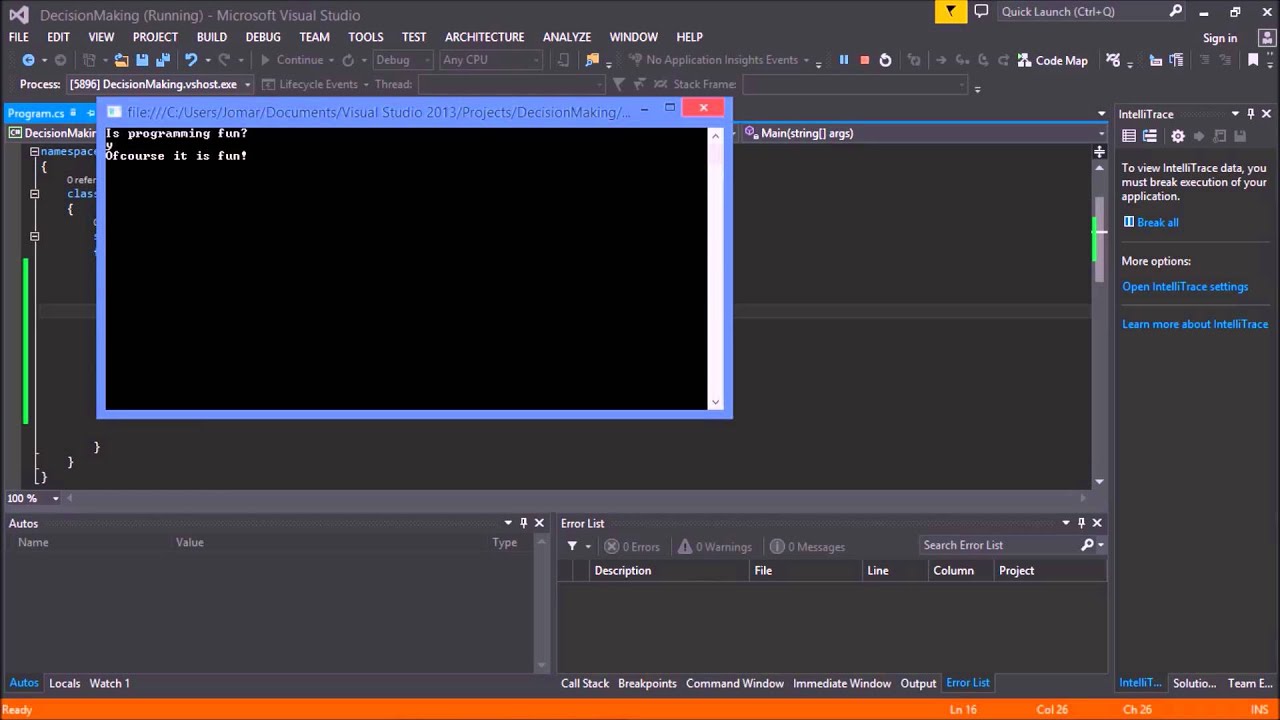Click the feedback speech bubble icon

coord(981,11)
